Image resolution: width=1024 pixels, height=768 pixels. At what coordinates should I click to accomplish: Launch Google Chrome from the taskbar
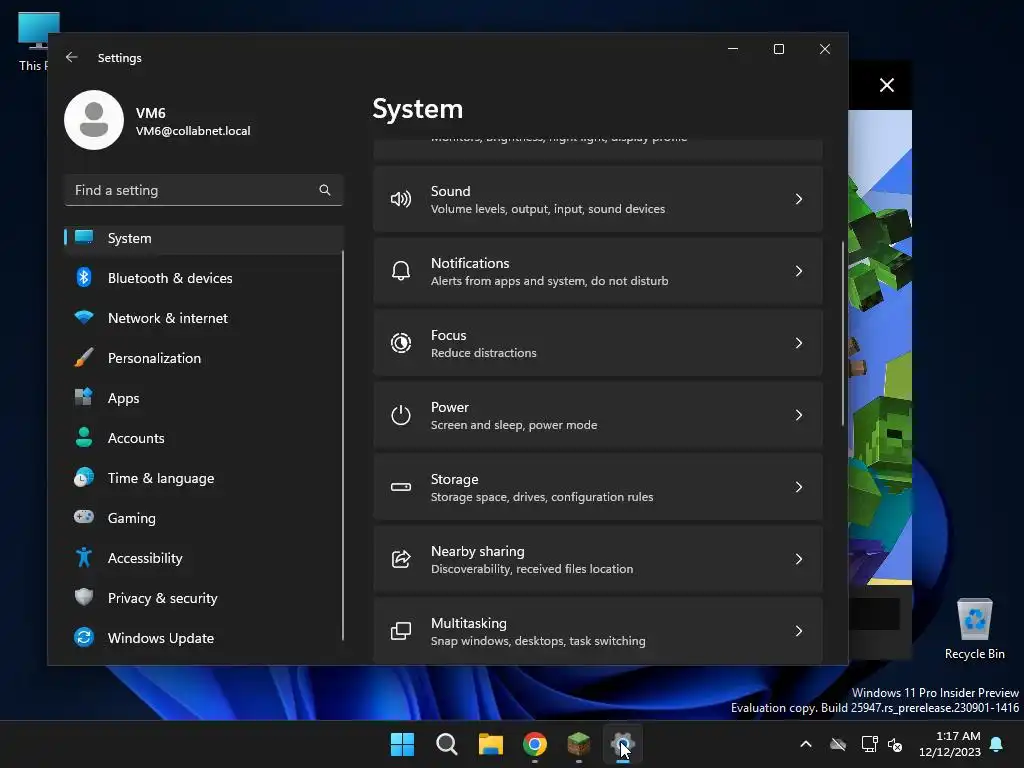point(535,744)
